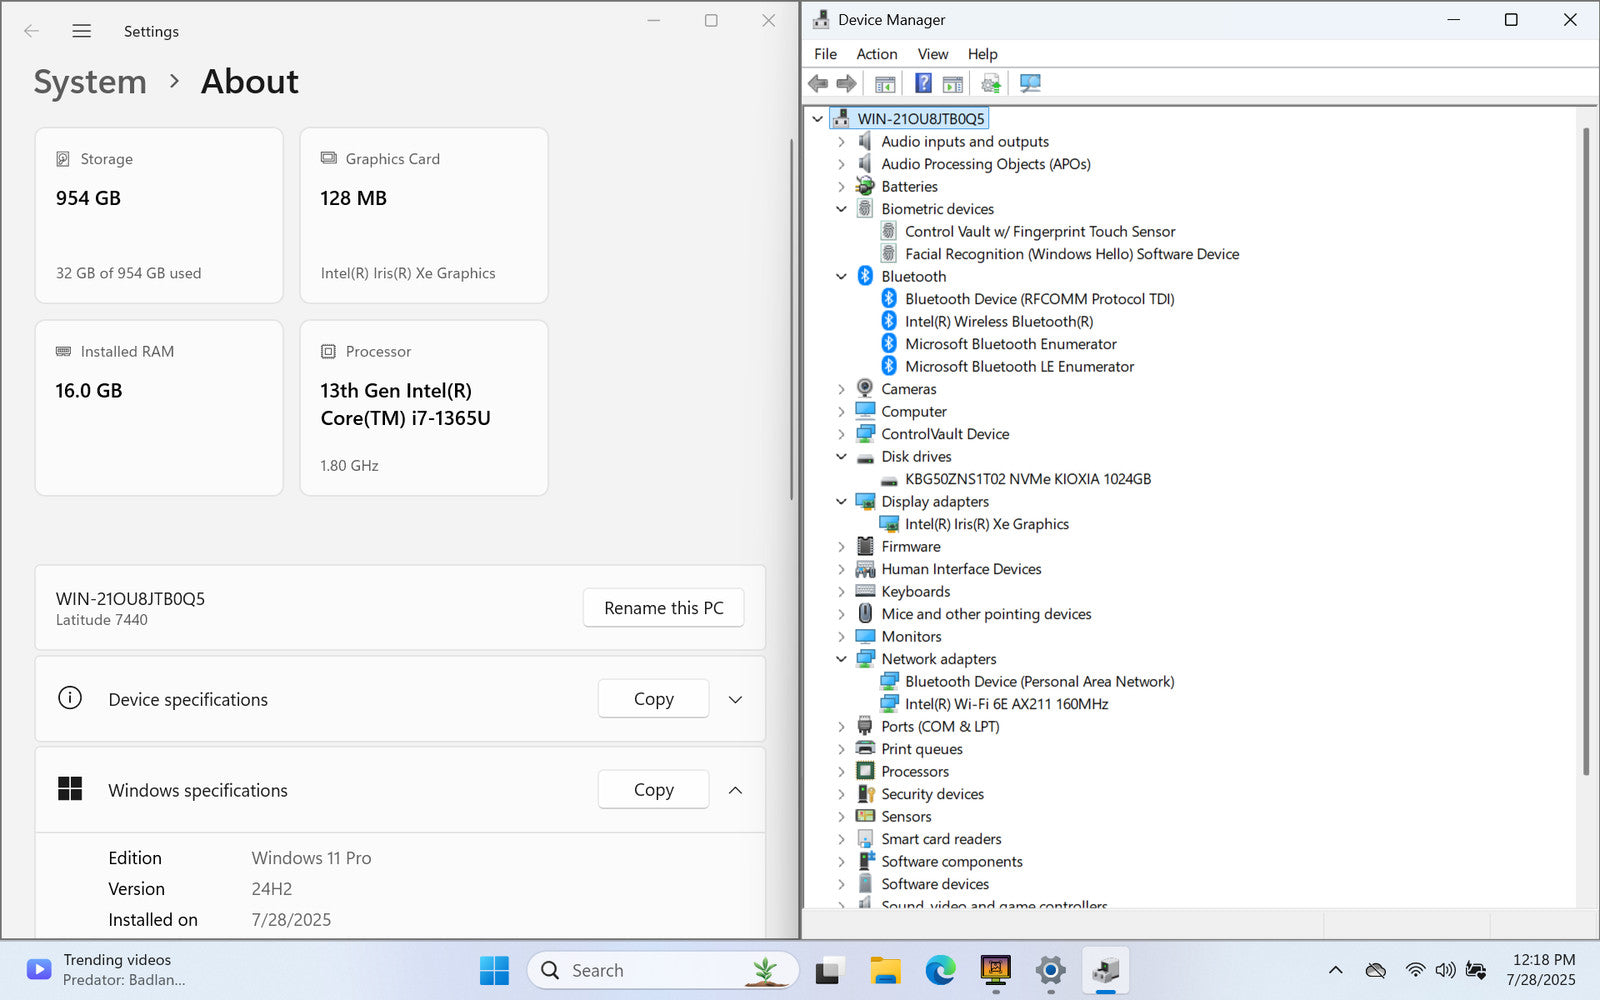
Task: Show hidden icons in system tray
Action: coord(1335,970)
